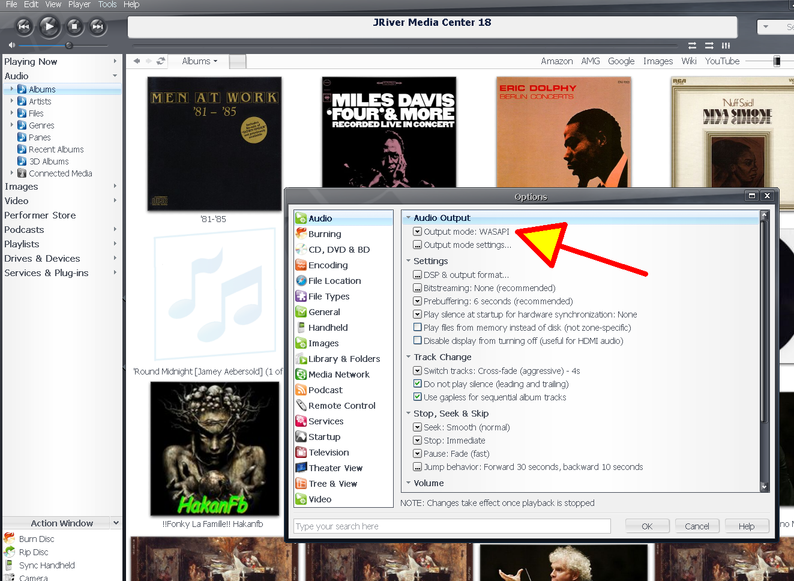This screenshot has width=794, height=581.
Task: Open the YouTube link
Action: click(x=722, y=61)
